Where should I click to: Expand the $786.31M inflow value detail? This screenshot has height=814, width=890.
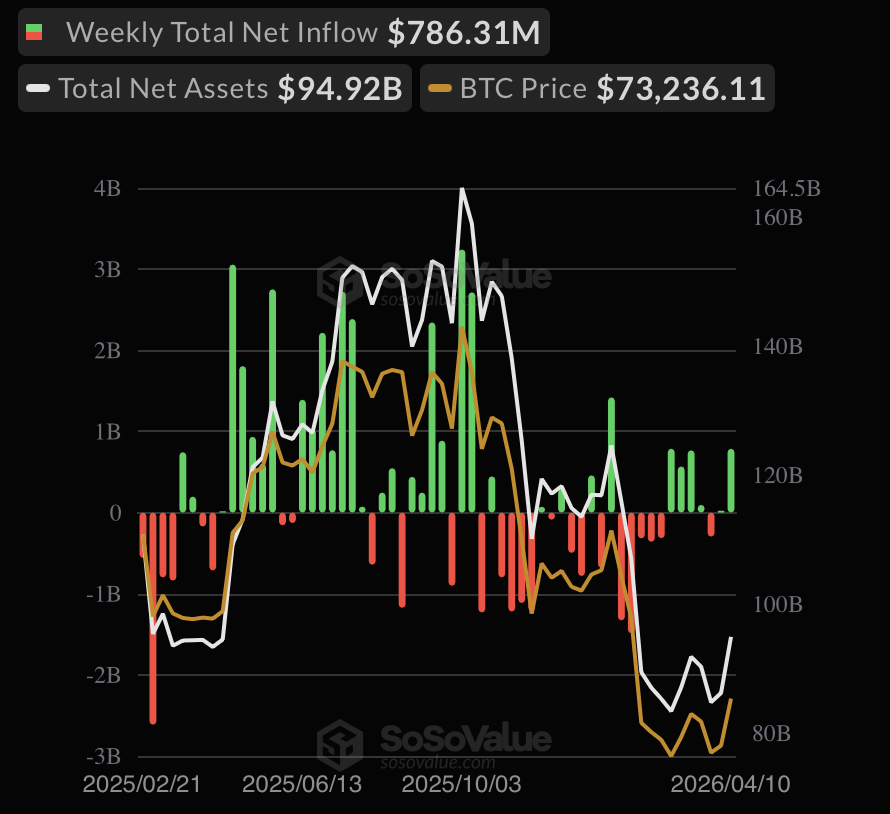pyautogui.click(x=462, y=32)
